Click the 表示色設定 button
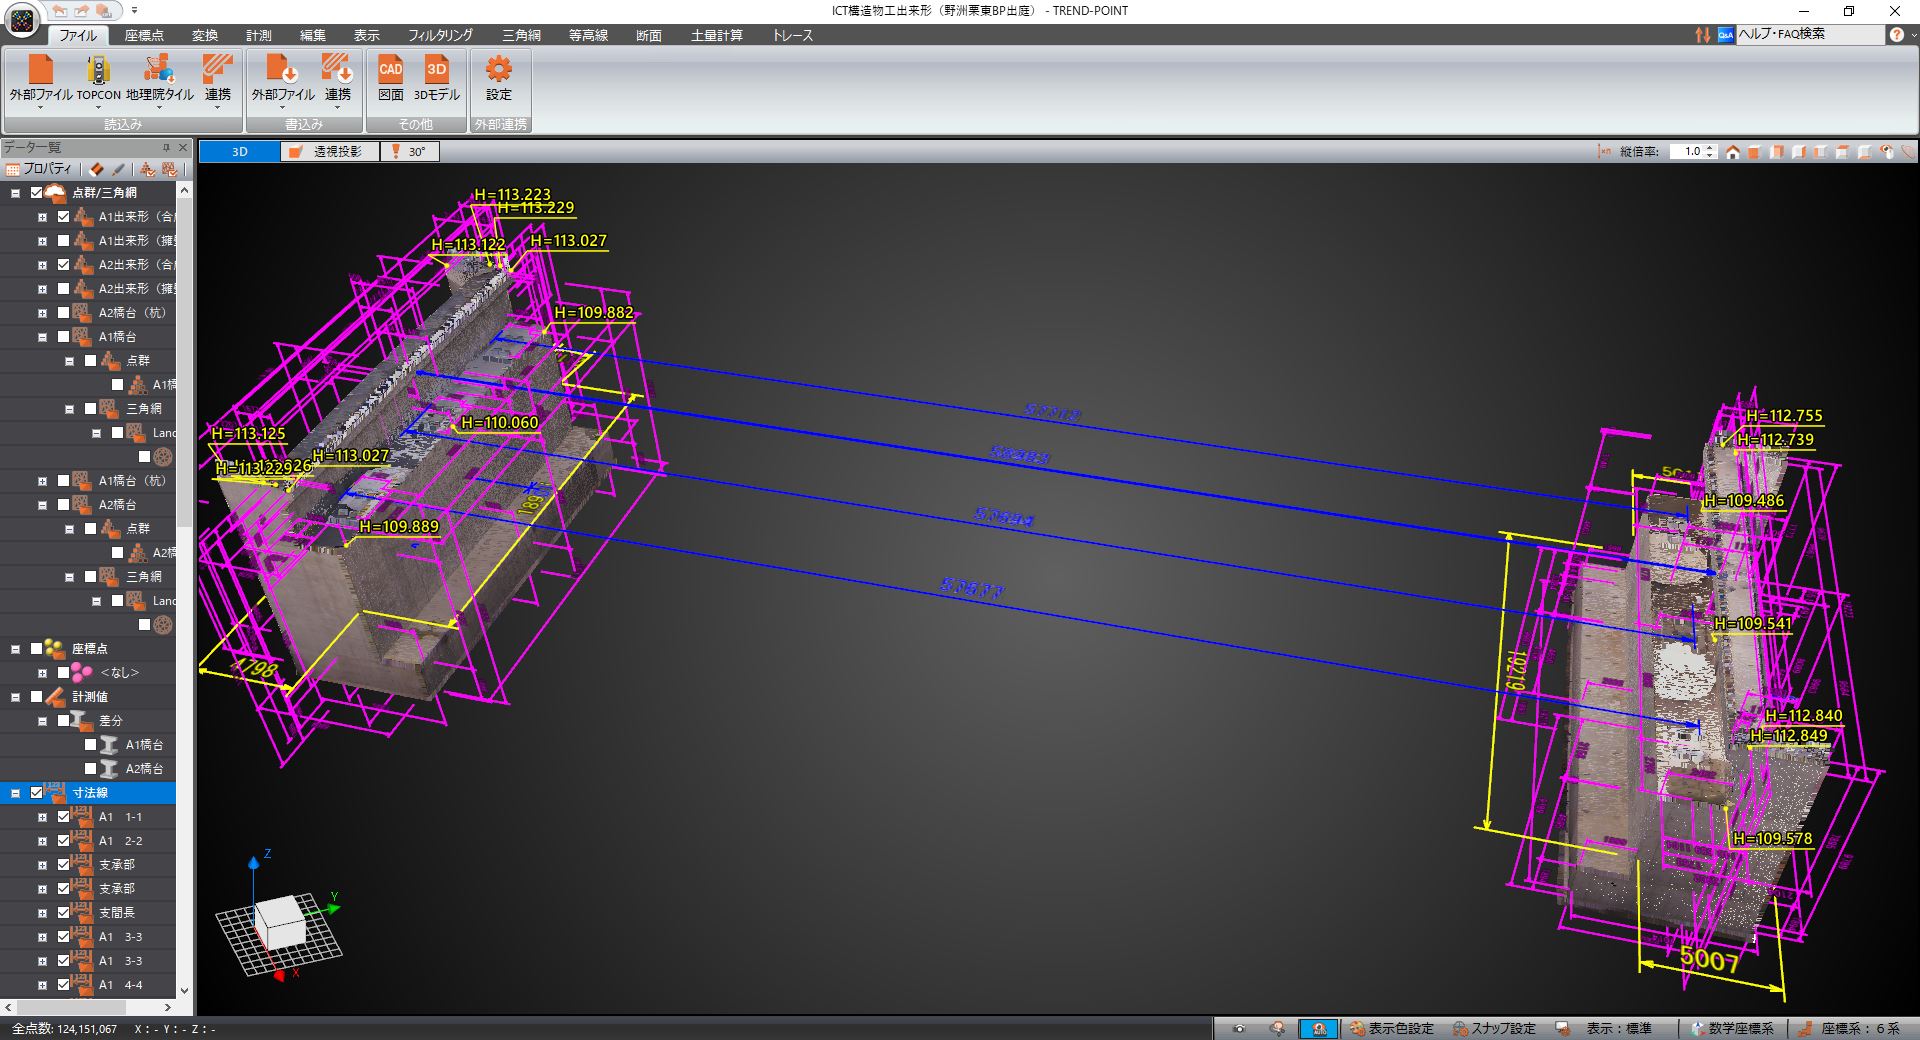1920x1040 pixels. [x=1391, y=1028]
